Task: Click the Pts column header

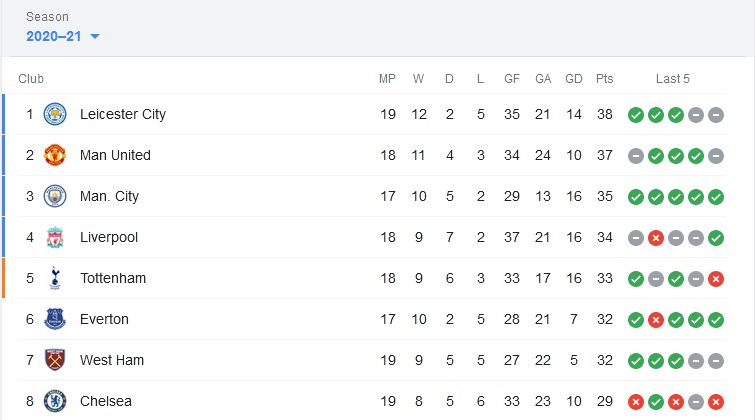Action: point(604,79)
